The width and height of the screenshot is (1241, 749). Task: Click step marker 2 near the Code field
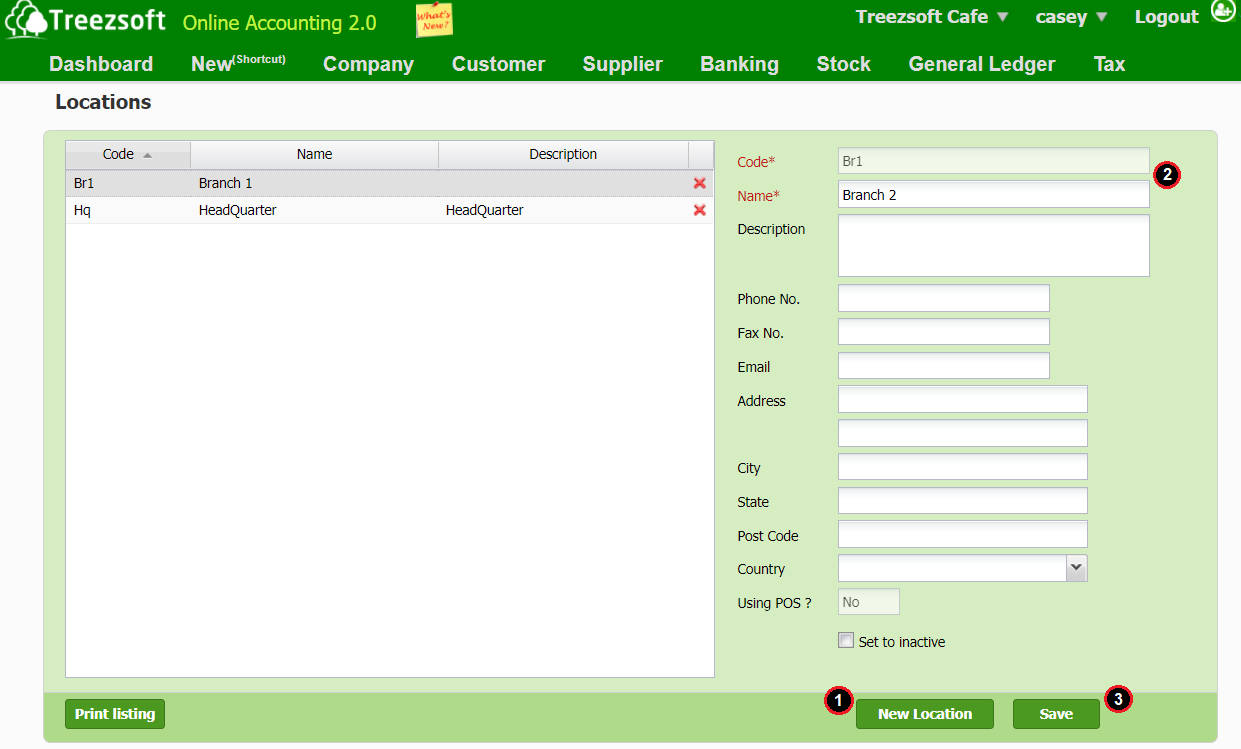(1167, 175)
